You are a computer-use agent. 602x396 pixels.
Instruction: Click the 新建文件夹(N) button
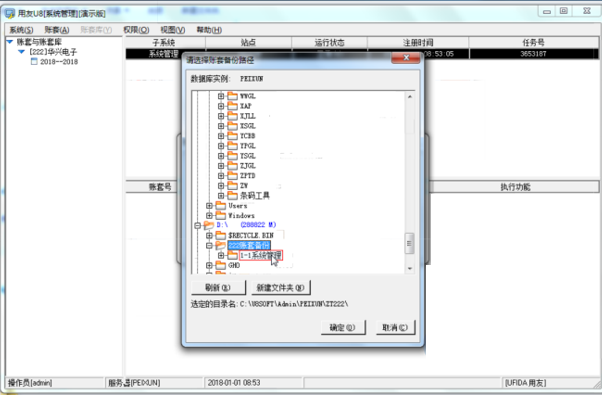tap(281, 287)
